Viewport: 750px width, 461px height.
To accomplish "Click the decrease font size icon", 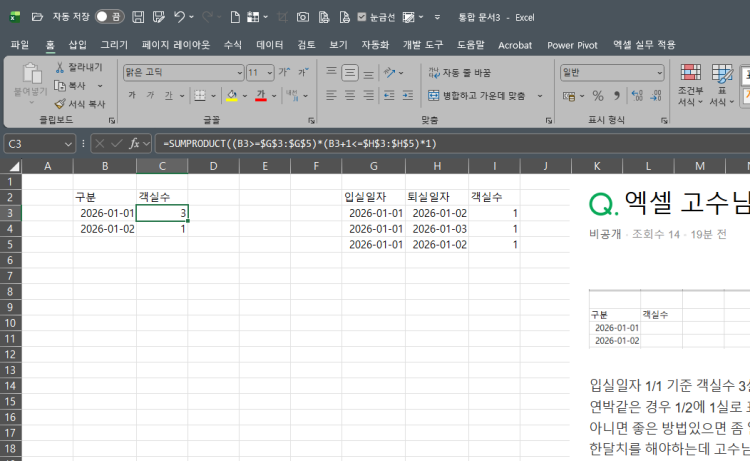I will [x=303, y=72].
